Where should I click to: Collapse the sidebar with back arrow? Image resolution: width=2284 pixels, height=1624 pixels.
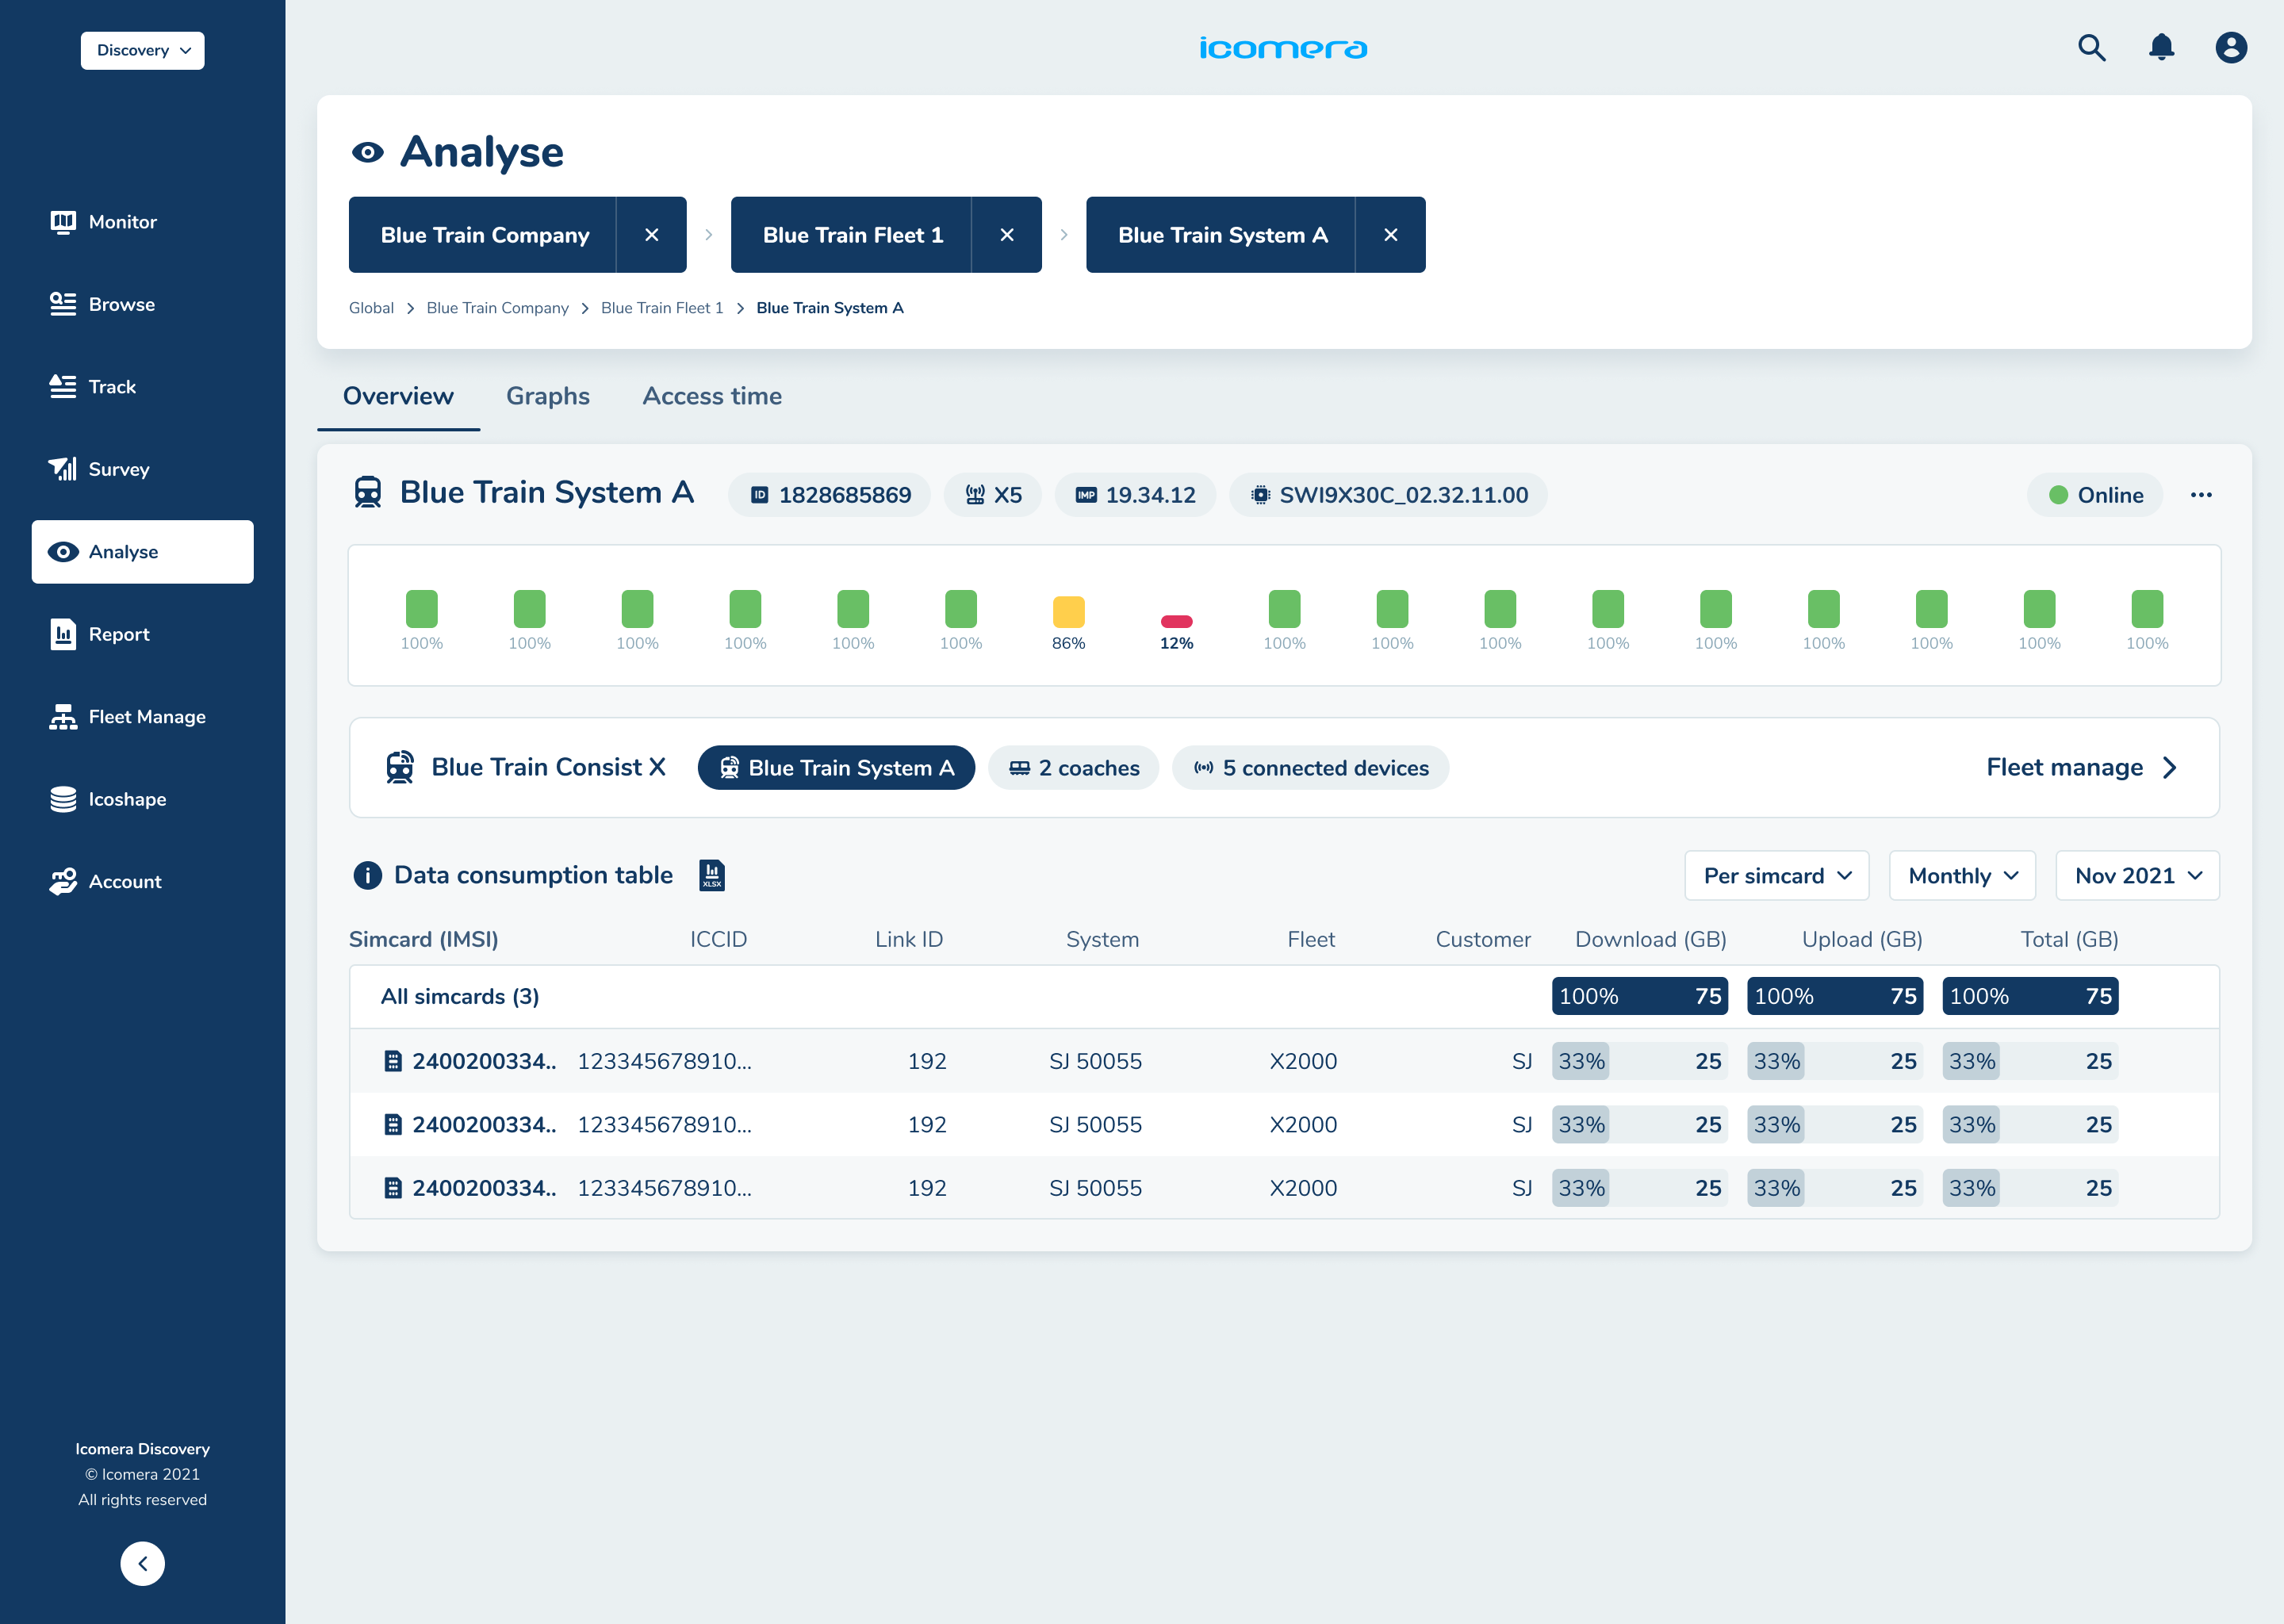tap(142, 1563)
